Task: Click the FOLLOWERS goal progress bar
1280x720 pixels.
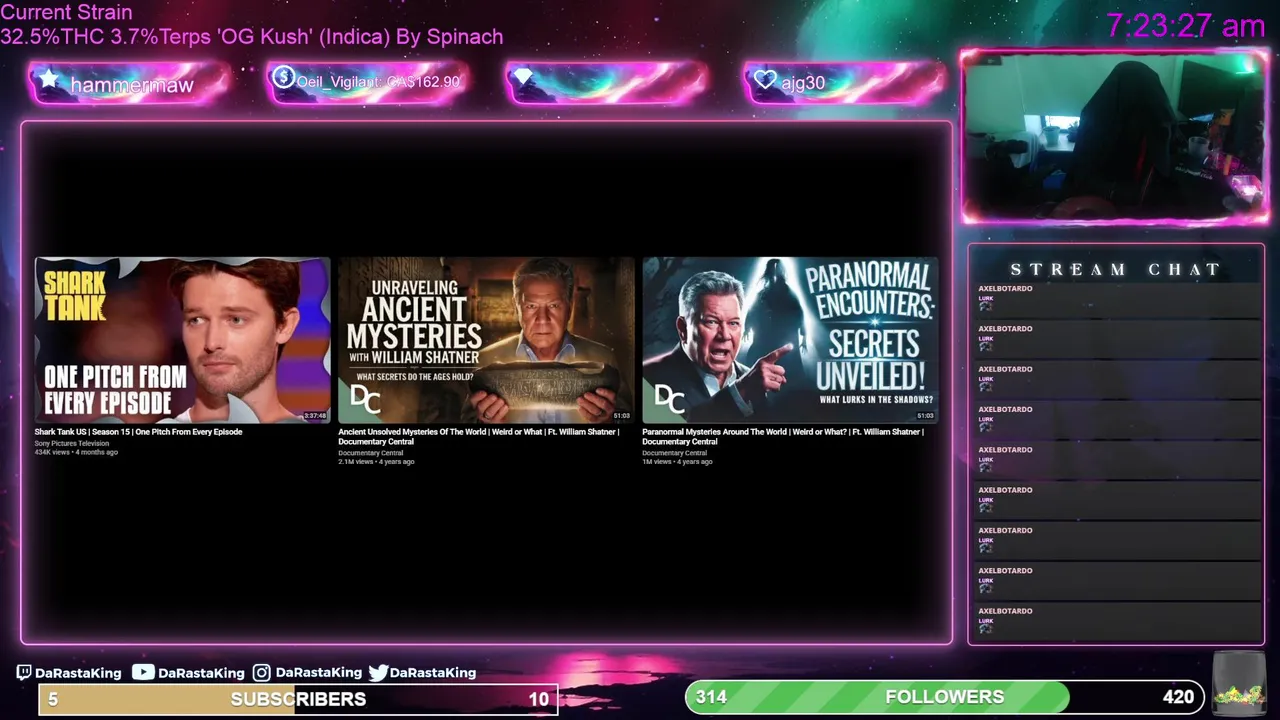Action: click(944, 697)
